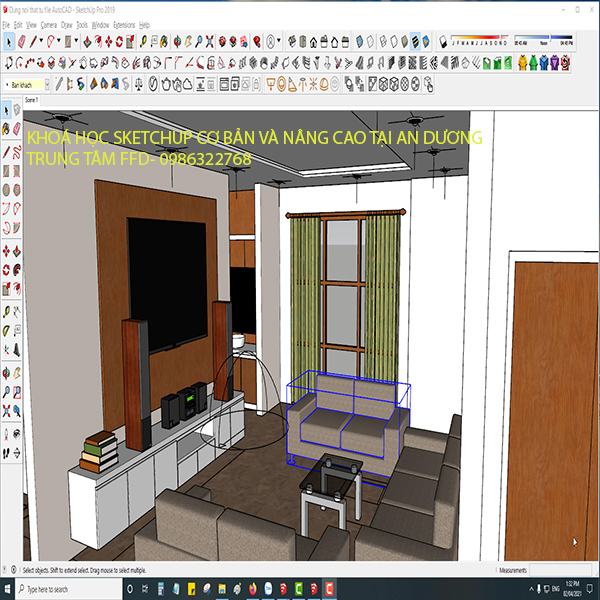This screenshot has width=600, height=600.
Task: Click the status bar text starting with Select objects
Action: pos(84,570)
